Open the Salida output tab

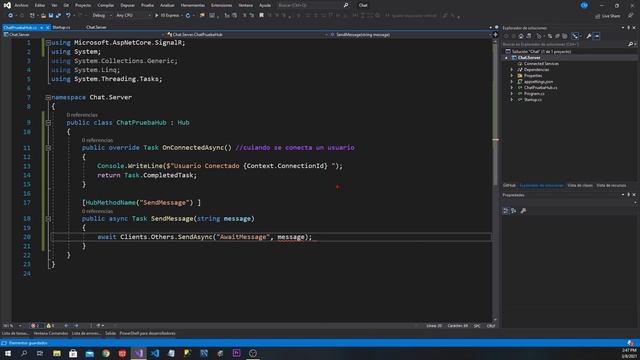[110, 333]
